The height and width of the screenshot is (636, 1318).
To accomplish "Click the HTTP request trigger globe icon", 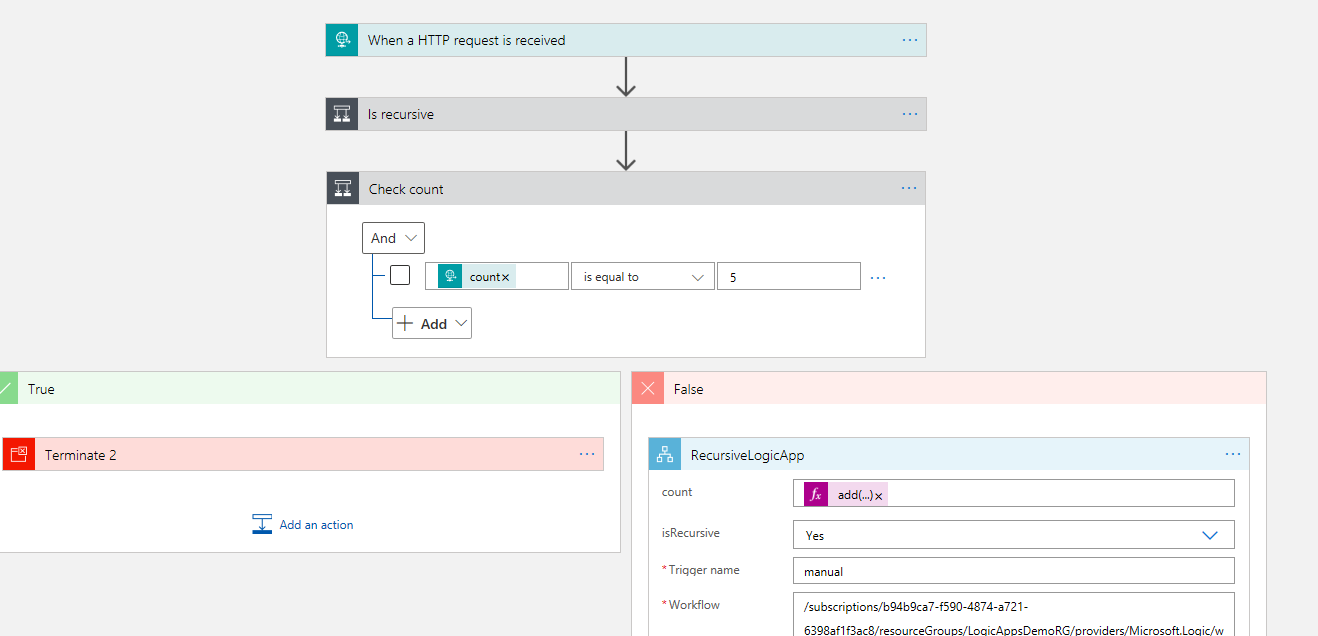I will tap(342, 40).
